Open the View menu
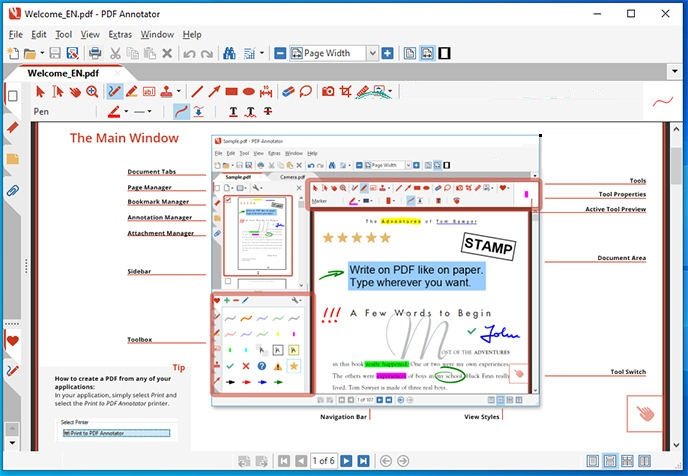 pos(90,34)
